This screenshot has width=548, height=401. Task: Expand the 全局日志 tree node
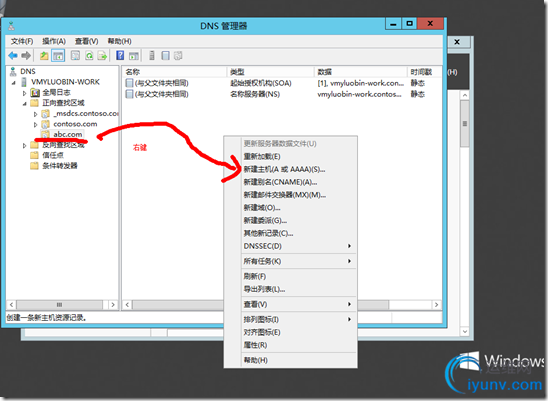click(x=24, y=93)
